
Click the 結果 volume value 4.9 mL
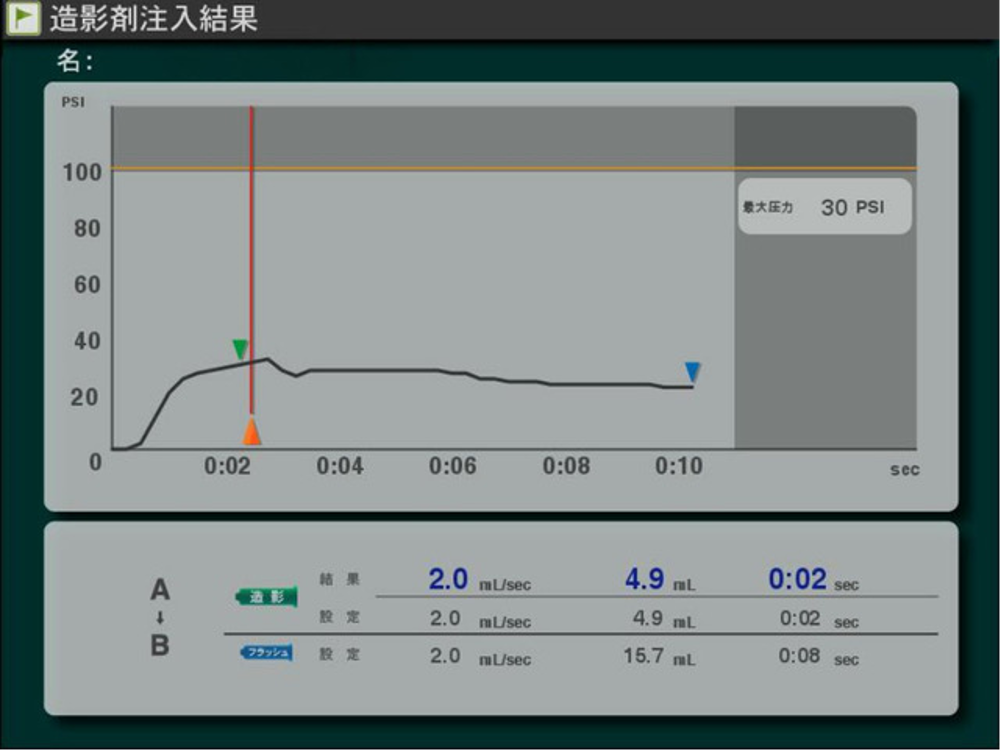click(660, 580)
